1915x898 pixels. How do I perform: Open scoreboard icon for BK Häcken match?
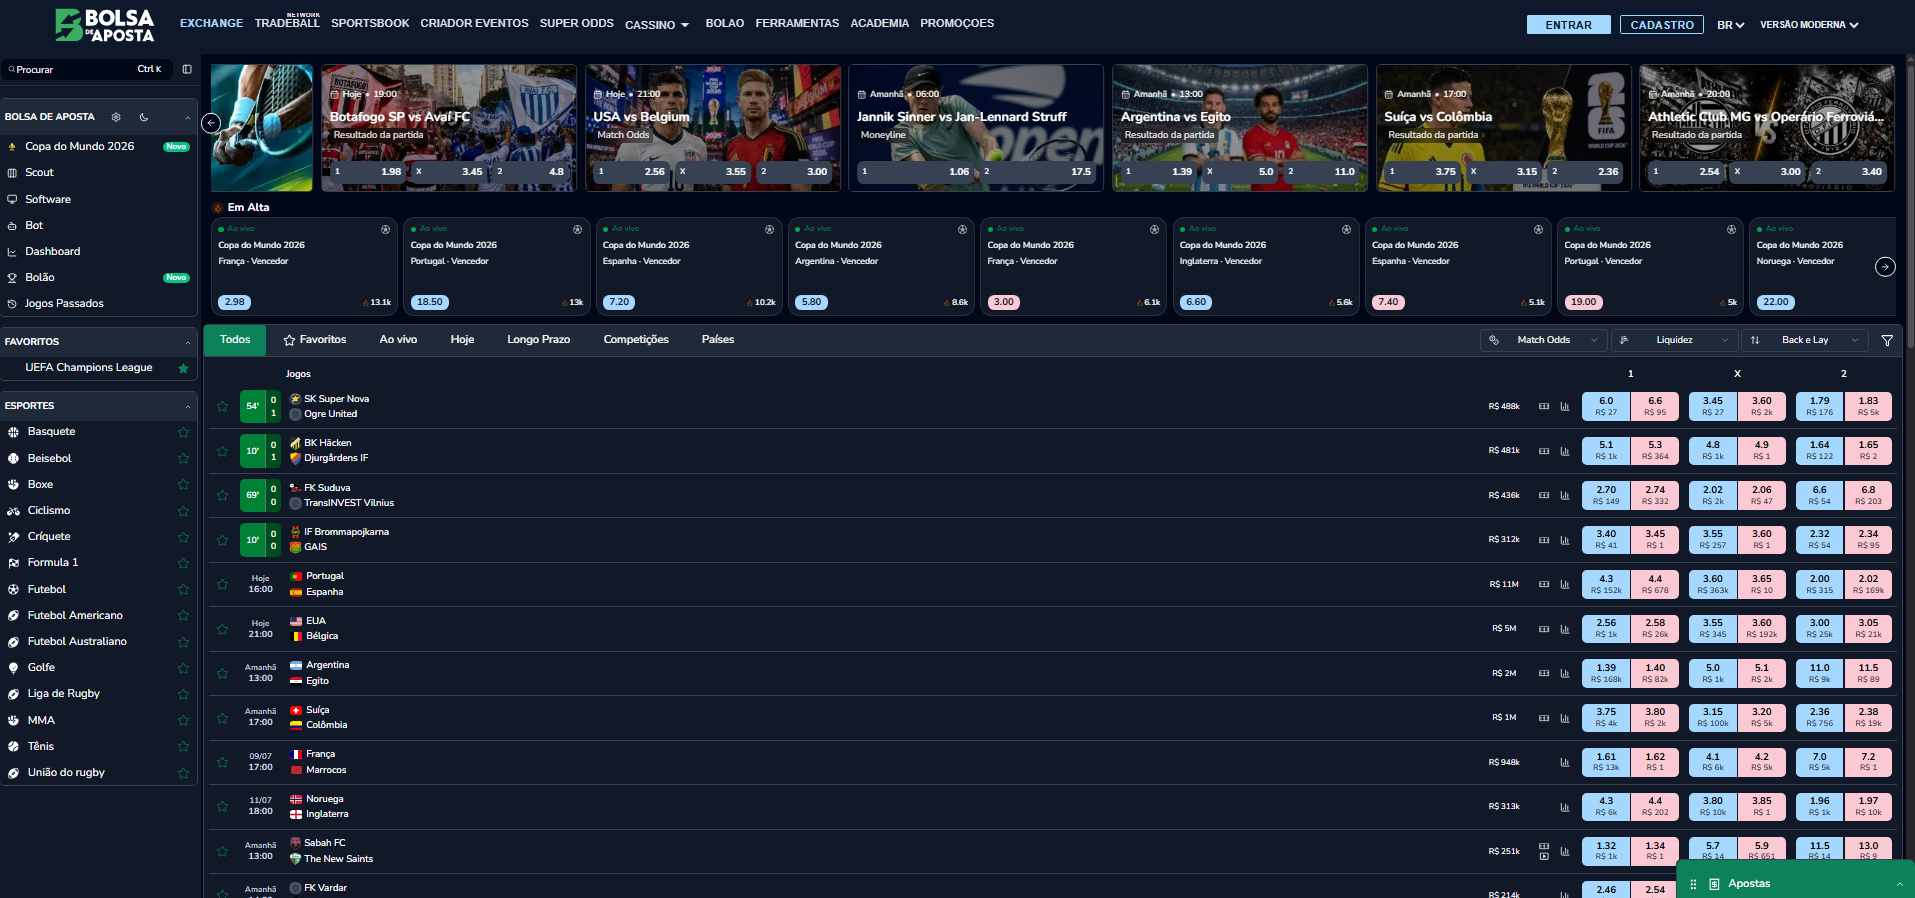point(1544,451)
